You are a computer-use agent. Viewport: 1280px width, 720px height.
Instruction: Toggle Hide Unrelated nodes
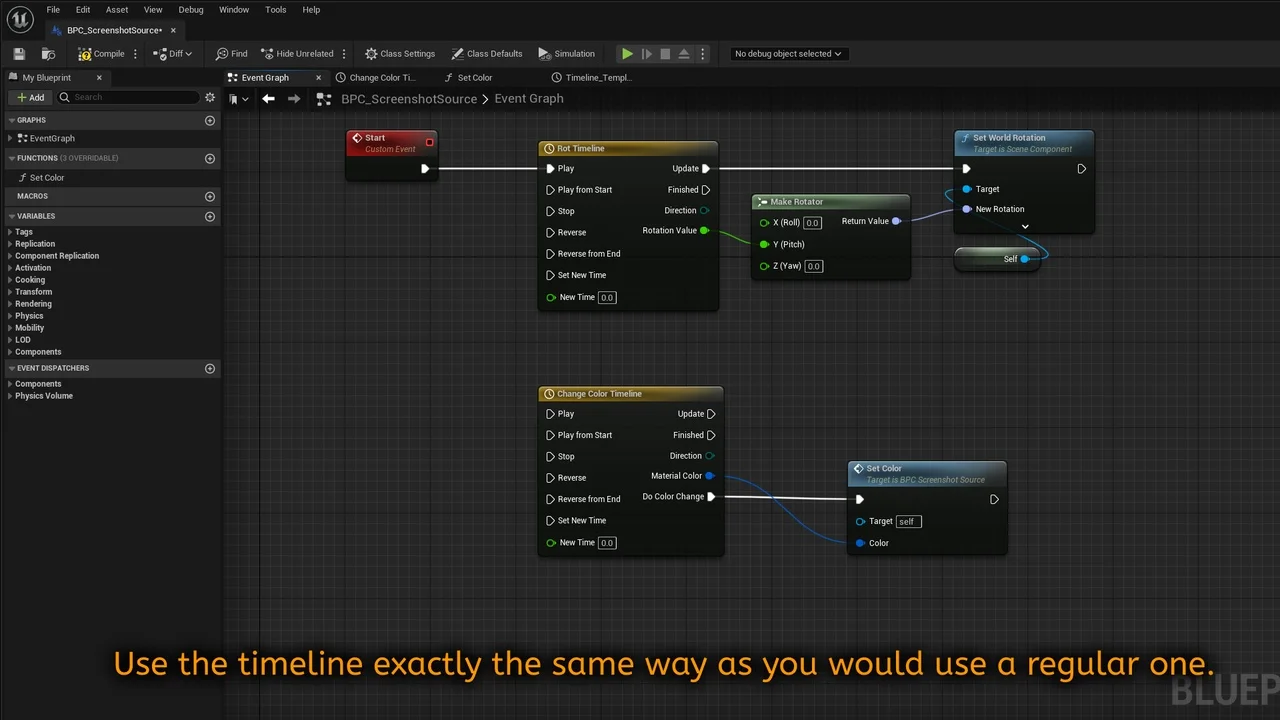coord(297,54)
